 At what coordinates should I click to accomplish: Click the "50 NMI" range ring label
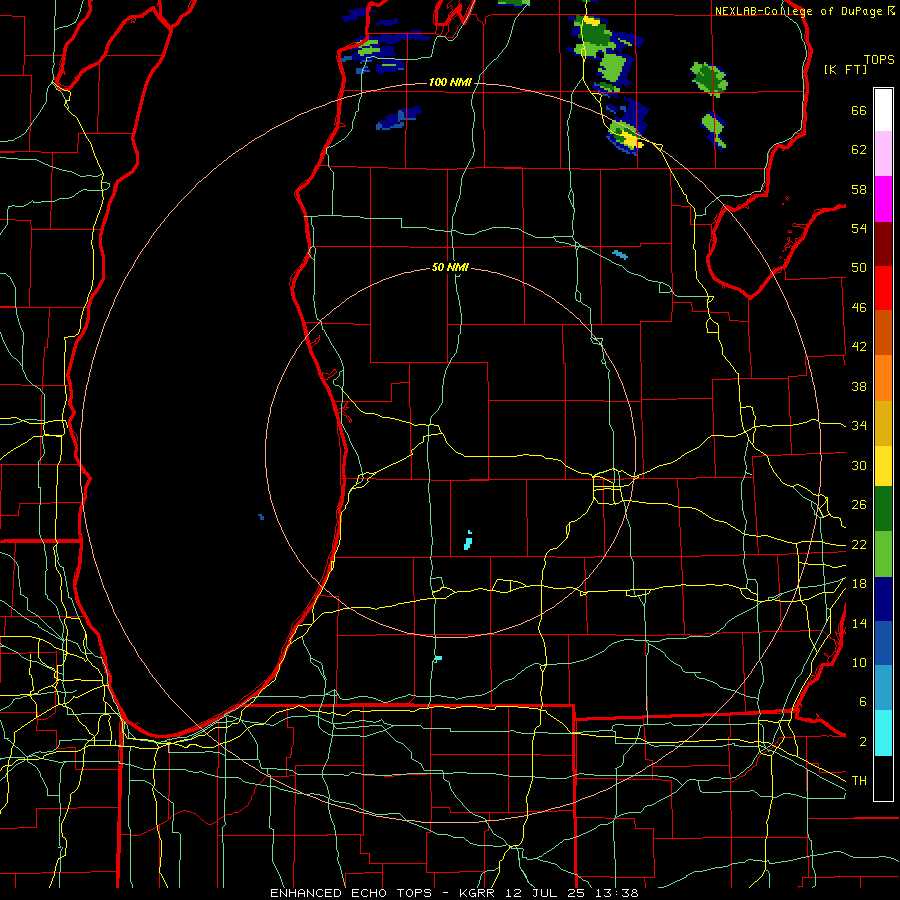[450, 267]
